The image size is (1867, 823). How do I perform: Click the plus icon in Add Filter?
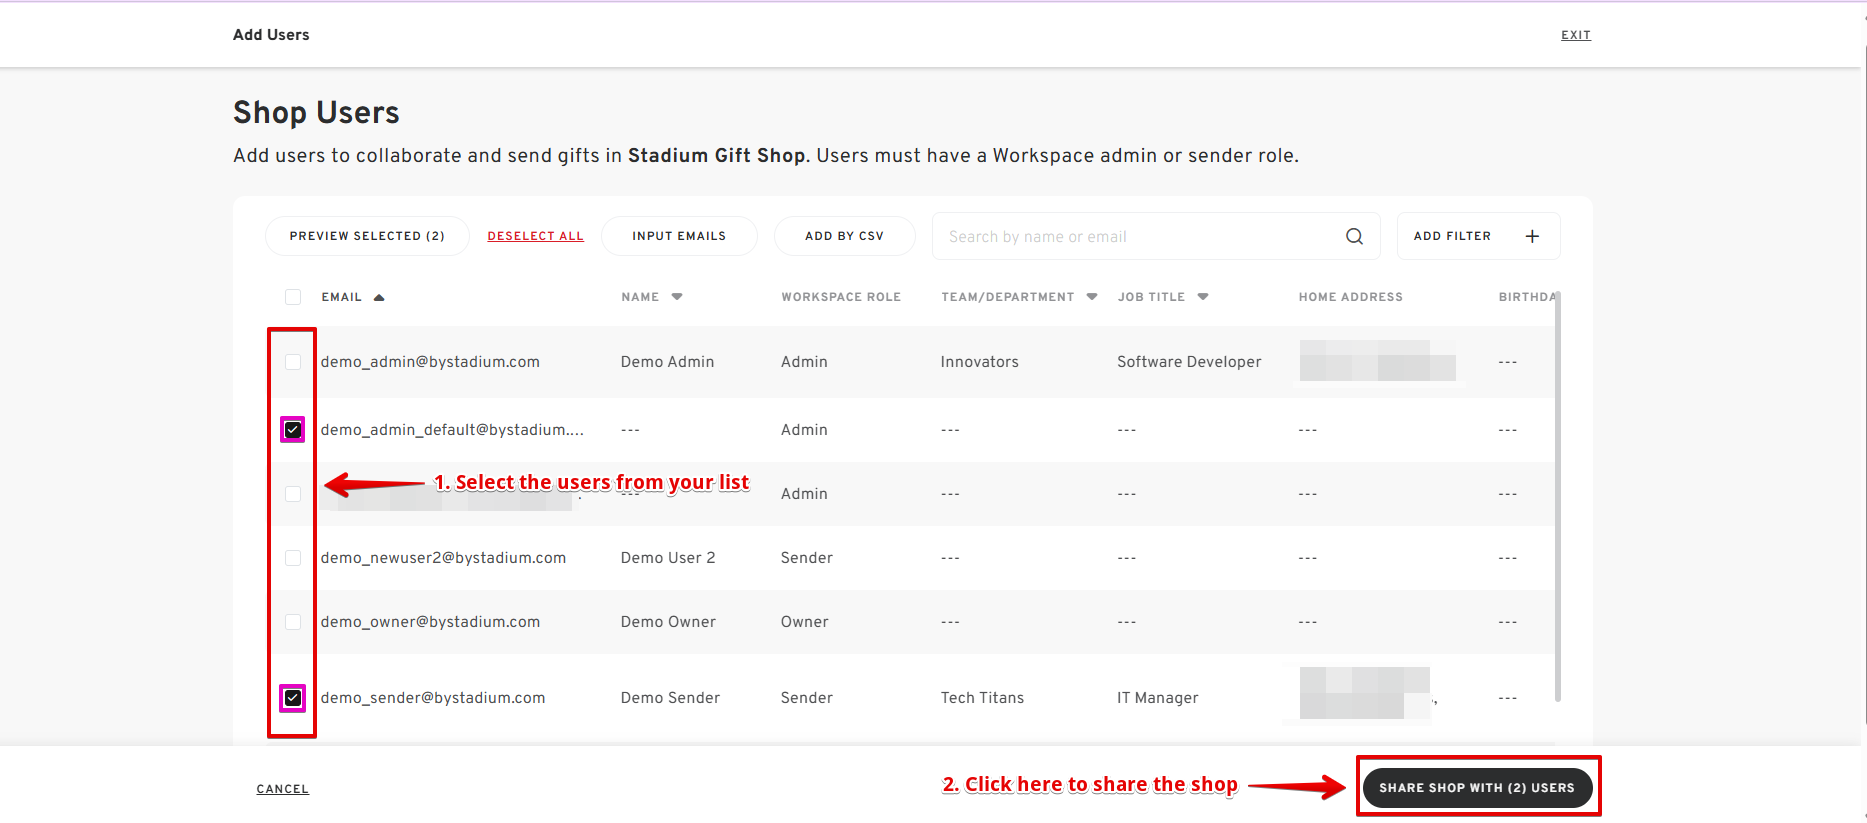1531,236
